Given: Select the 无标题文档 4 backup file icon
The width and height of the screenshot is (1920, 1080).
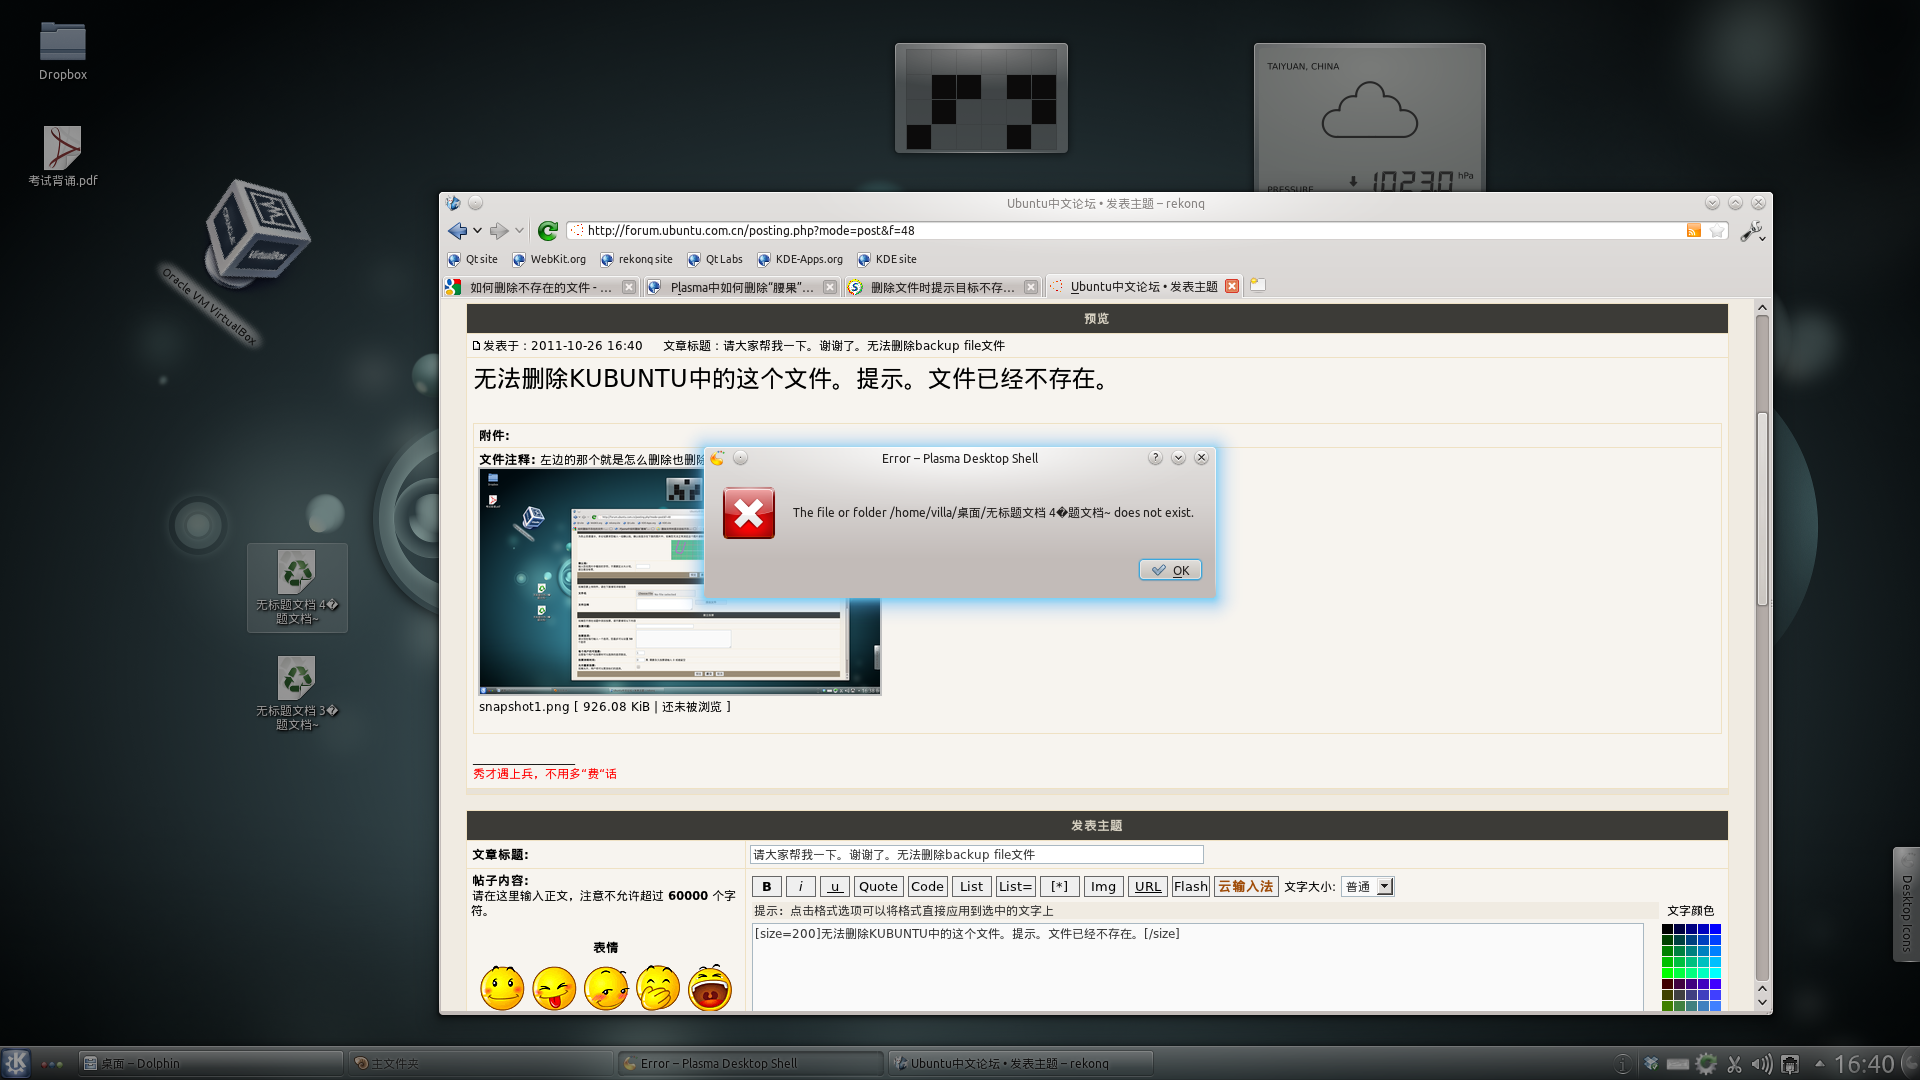Looking at the screenshot, I should click(x=297, y=588).
